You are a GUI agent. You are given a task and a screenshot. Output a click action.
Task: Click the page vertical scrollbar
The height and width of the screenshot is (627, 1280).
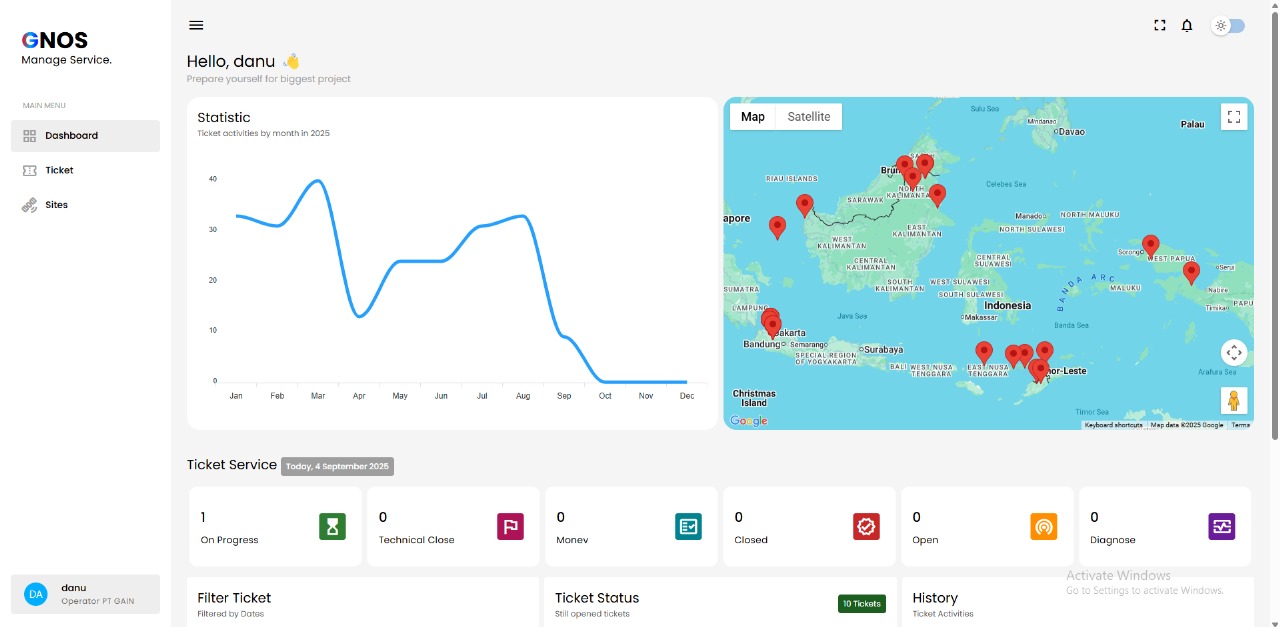tap(1274, 220)
